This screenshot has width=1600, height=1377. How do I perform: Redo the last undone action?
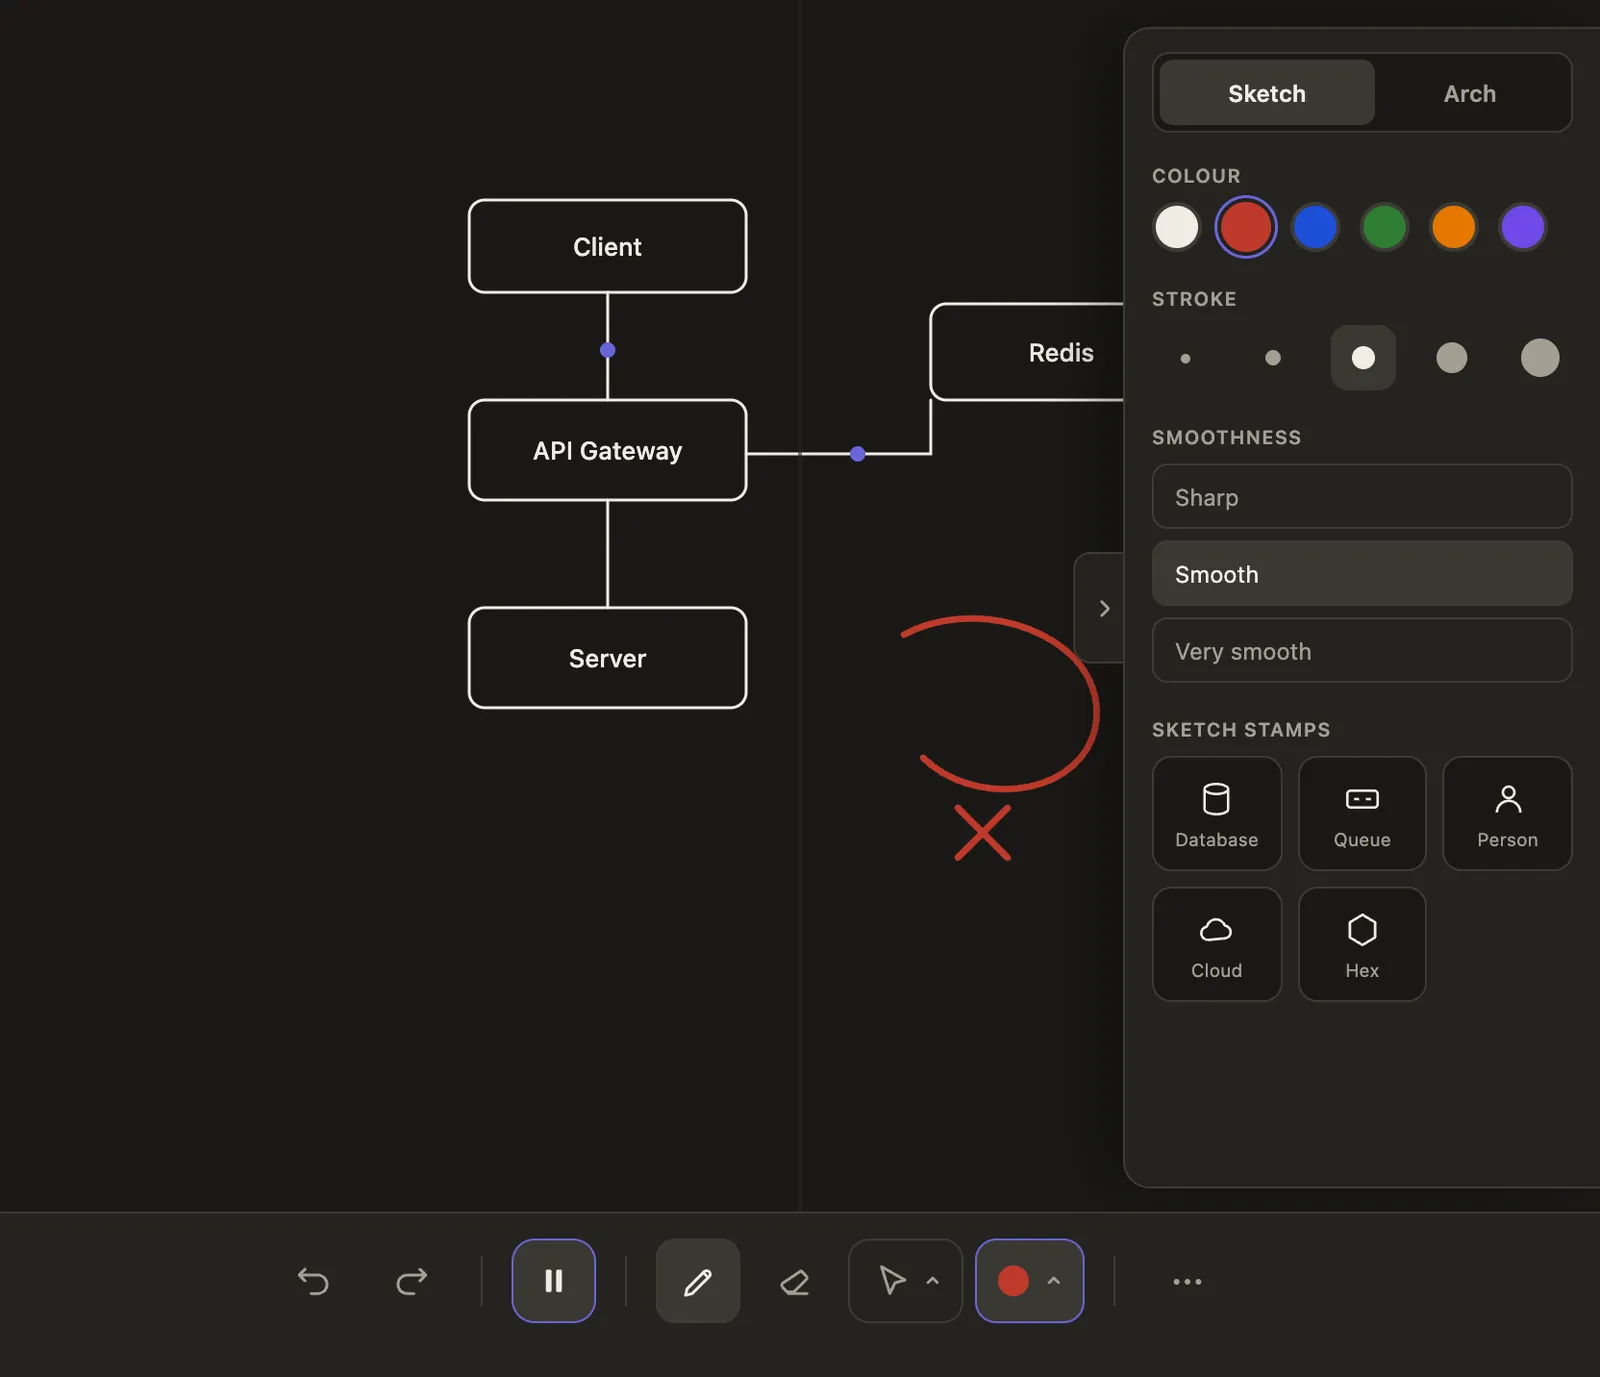click(411, 1281)
